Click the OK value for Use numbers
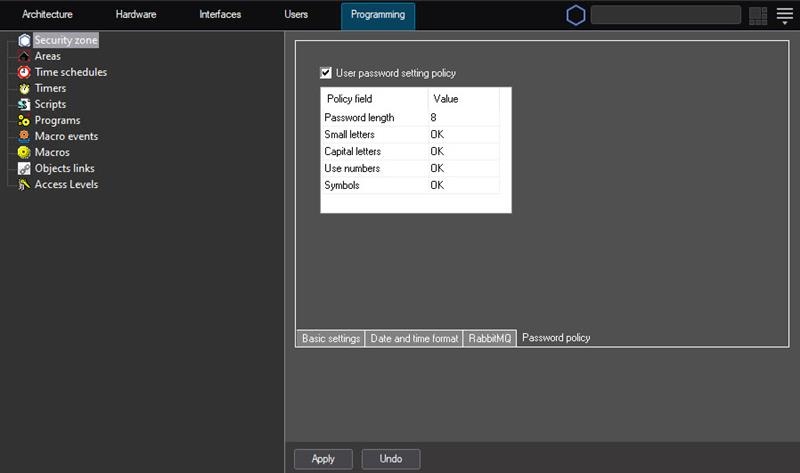Image resolution: width=800 pixels, height=473 pixels. [x=437, y=168]
